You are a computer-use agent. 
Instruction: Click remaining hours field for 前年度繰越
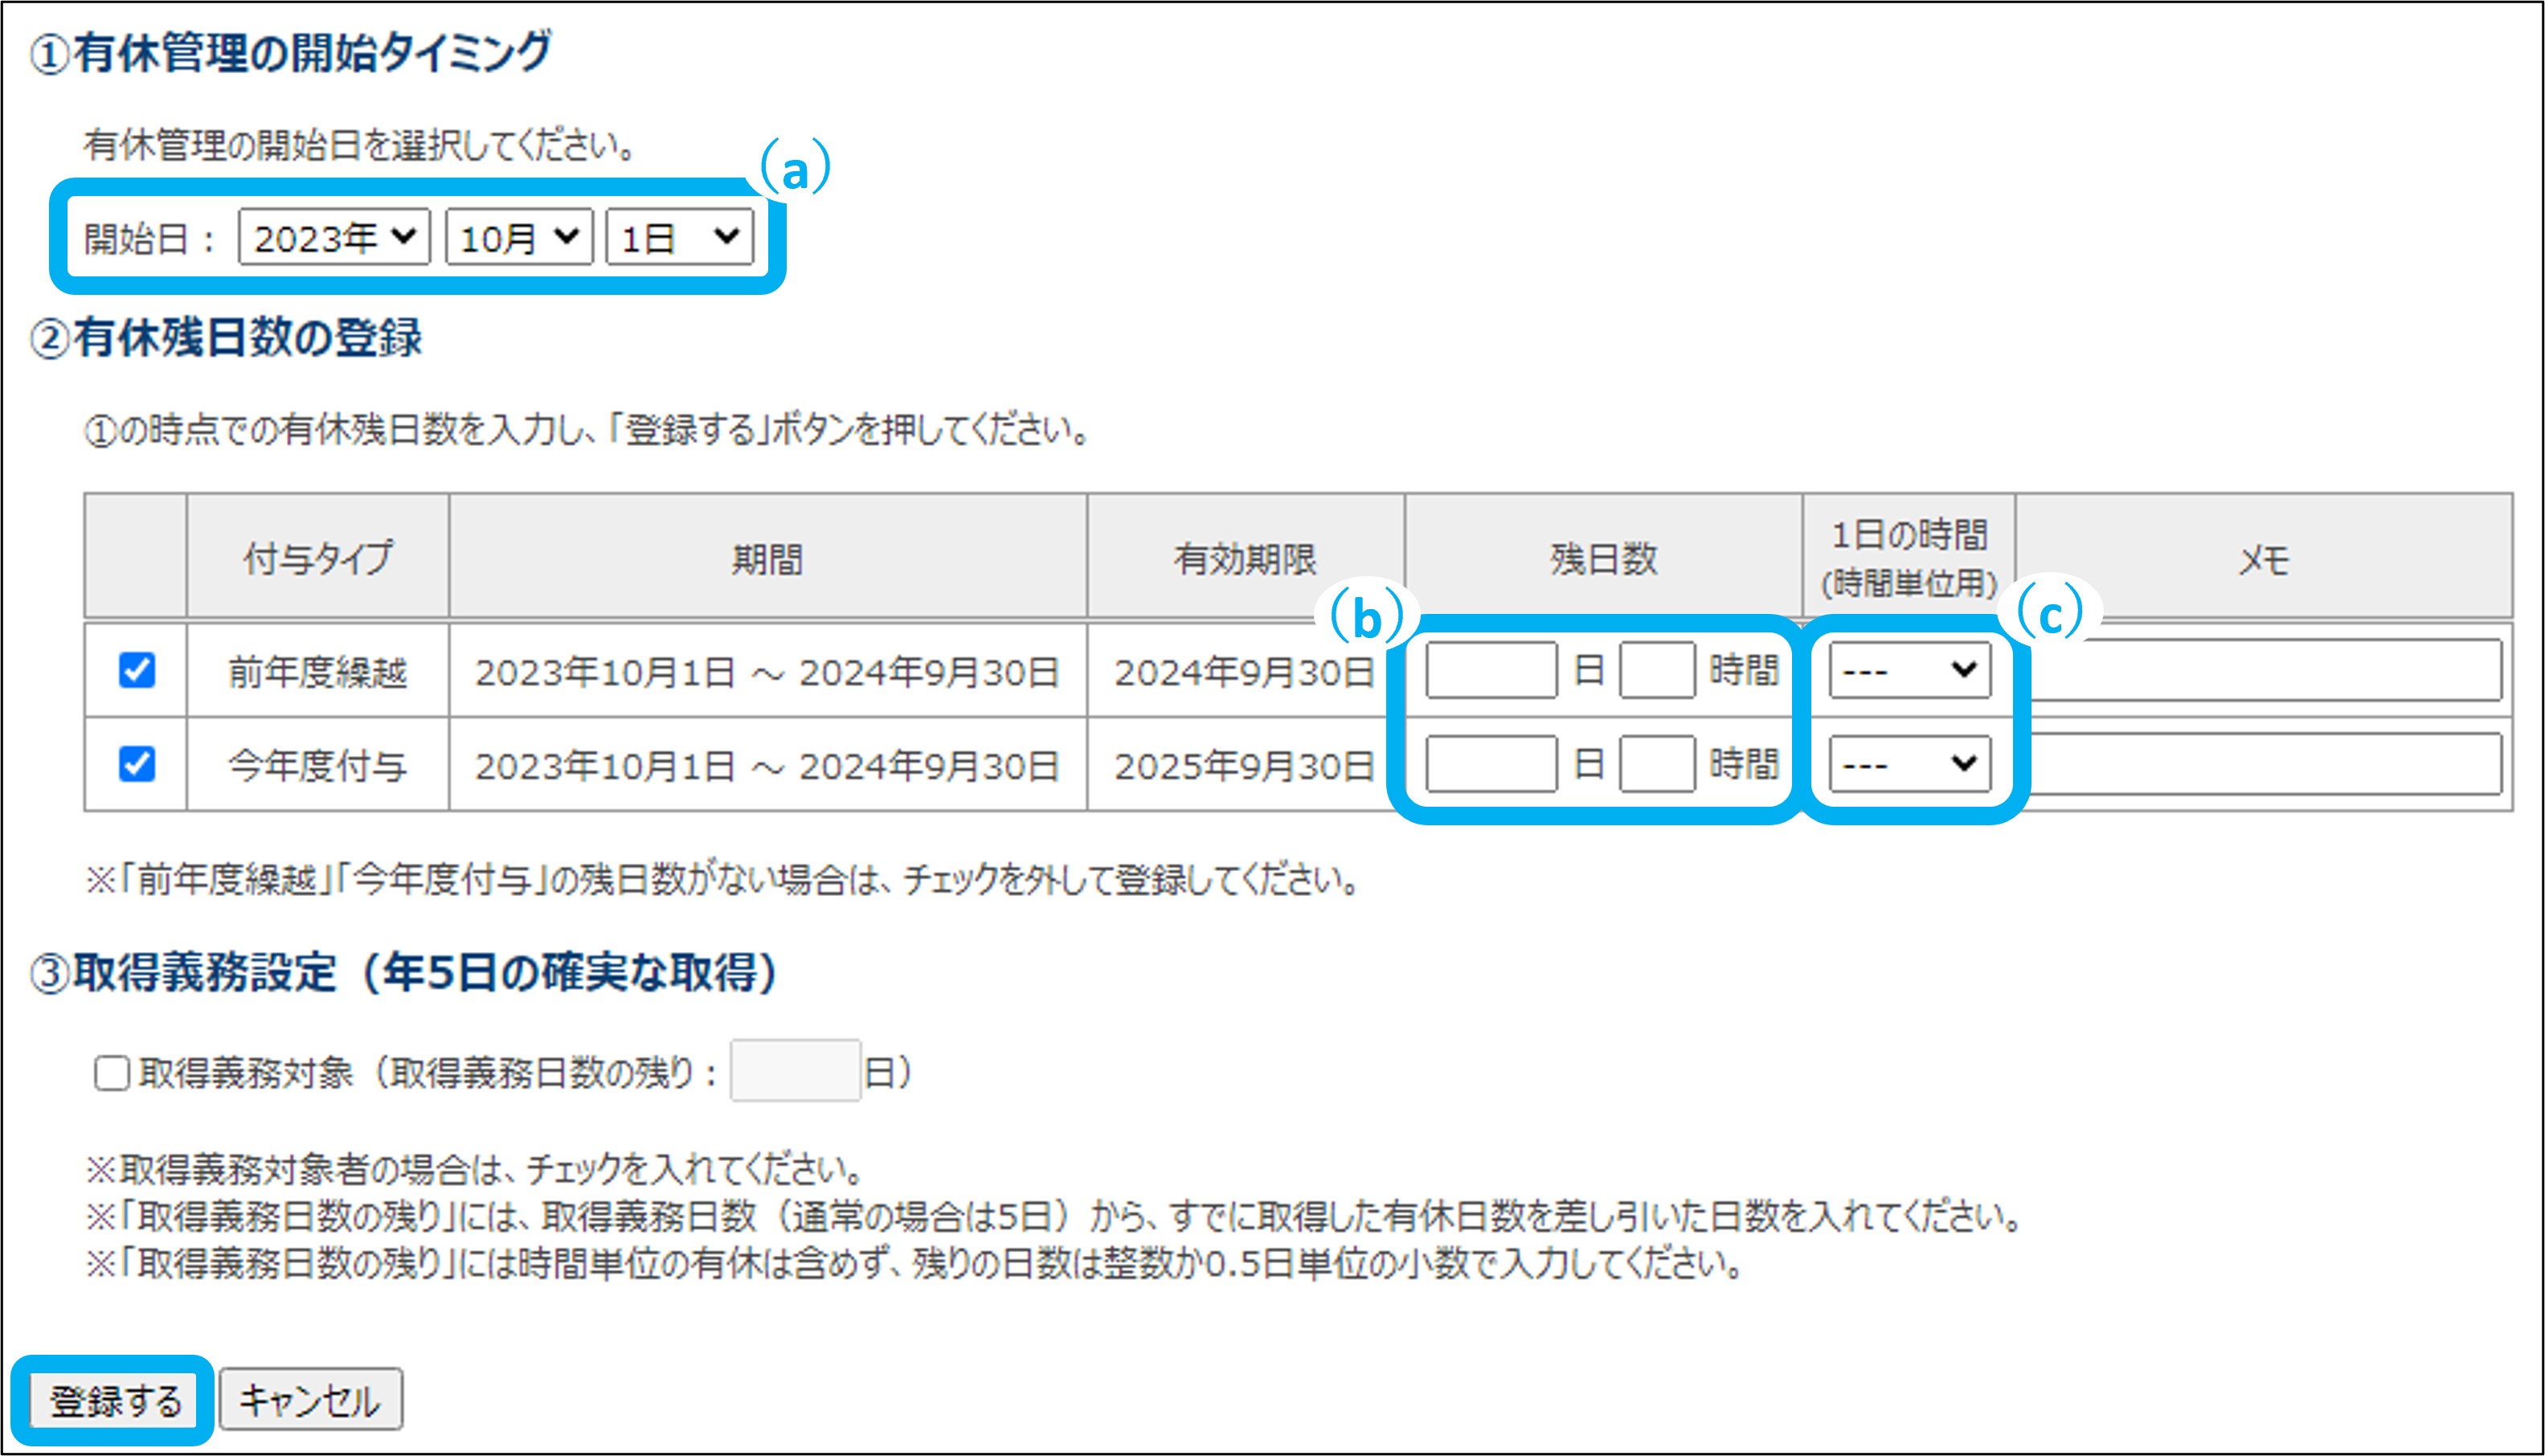[x=1656, y=670]
